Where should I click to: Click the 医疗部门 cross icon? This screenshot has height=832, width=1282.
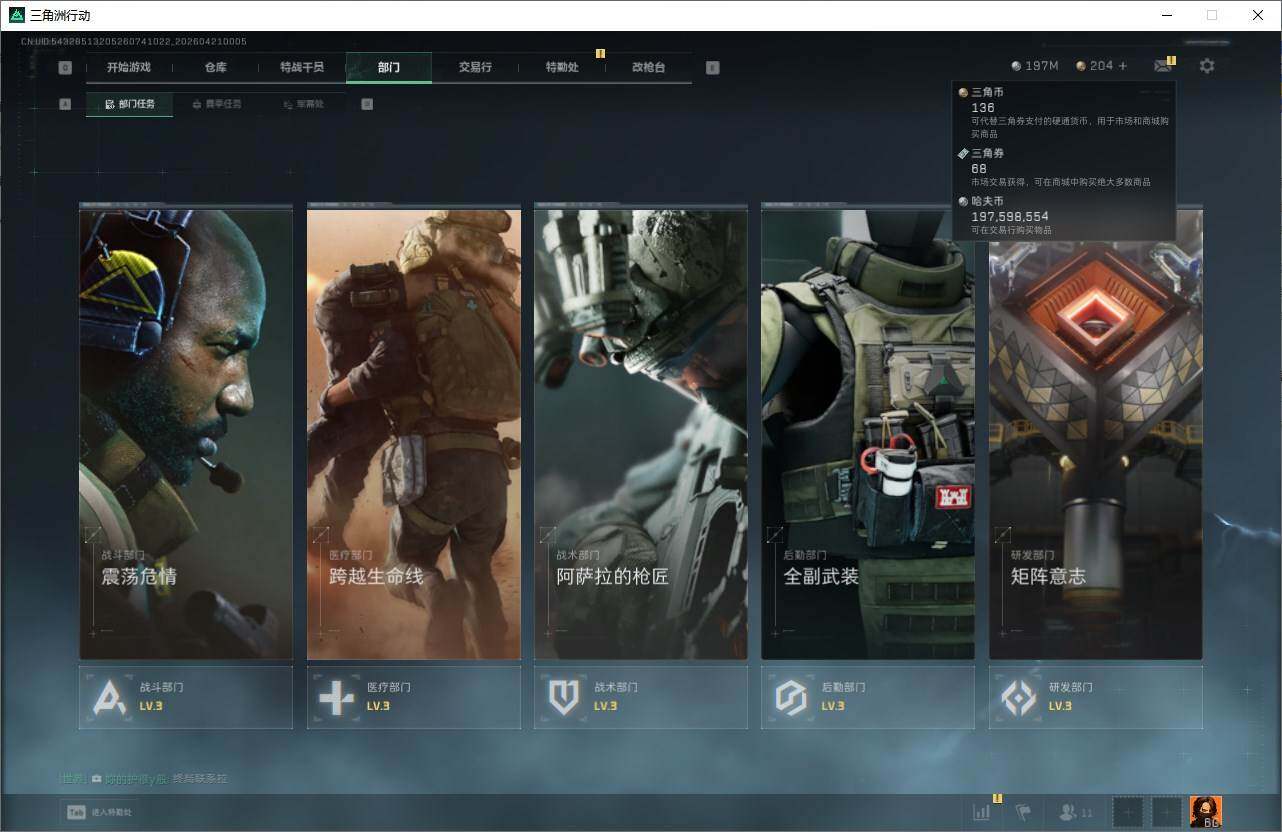pos(336,697)
